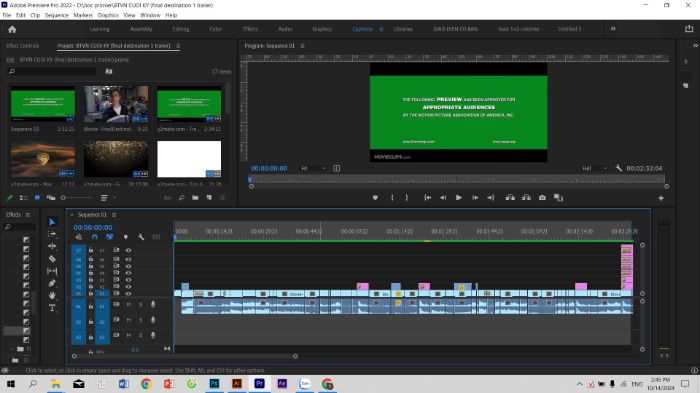This screenshot has width=700, height=393.
Task: Open the Program Monitor button editor plus
Action: pos(661,198)
